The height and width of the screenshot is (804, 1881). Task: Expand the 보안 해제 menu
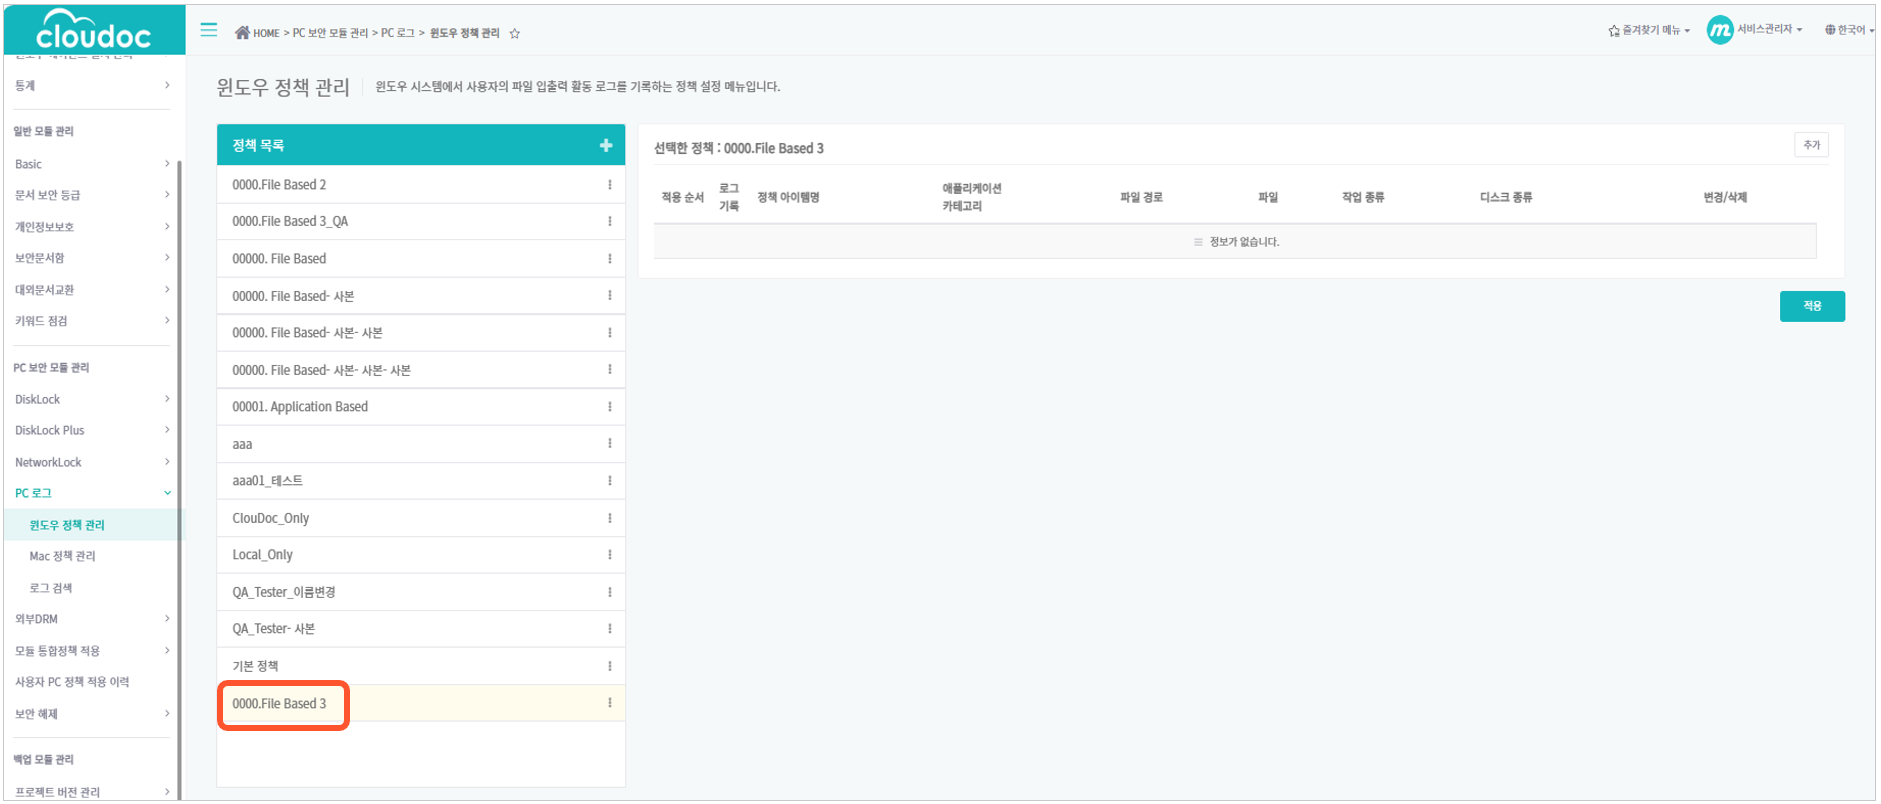click(x=91, y=714)
